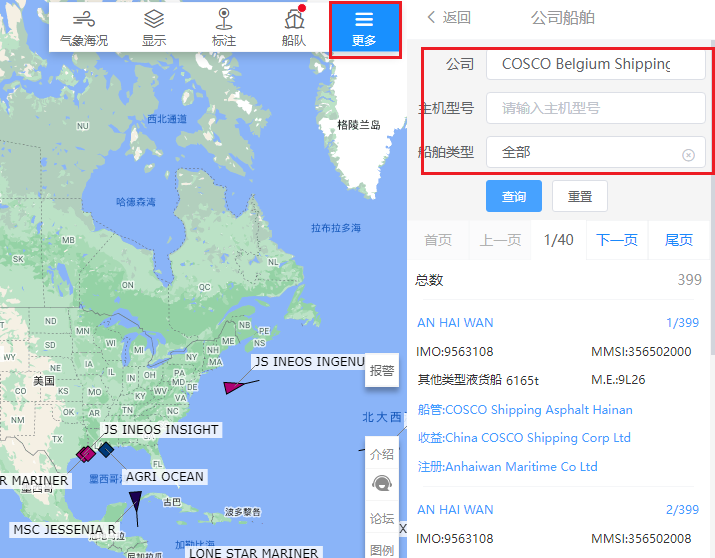The height and width of the screenshot is (558, 715).
Task: Click the 哈德森湾 Hudson Bay map label
Action: coord(136,202)
